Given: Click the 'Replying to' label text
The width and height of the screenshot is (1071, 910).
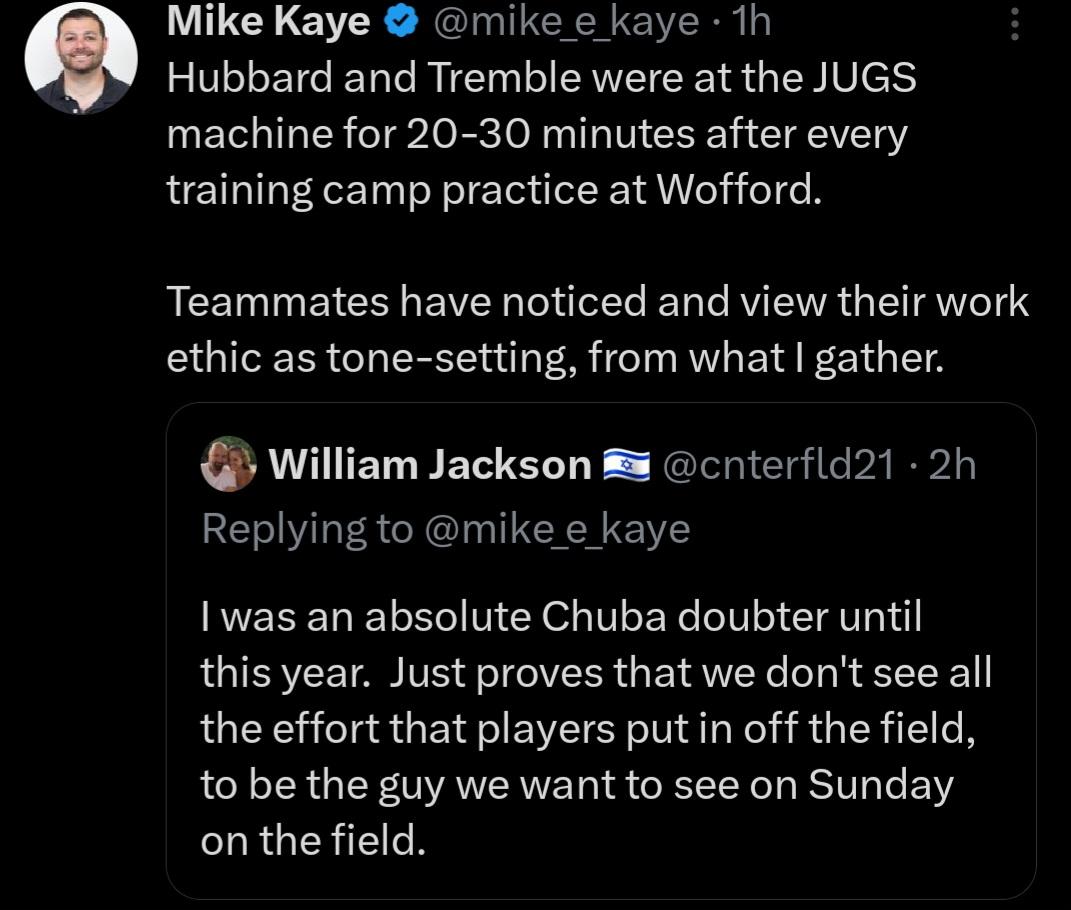Looking at the screenshot, I should point(307,529).
